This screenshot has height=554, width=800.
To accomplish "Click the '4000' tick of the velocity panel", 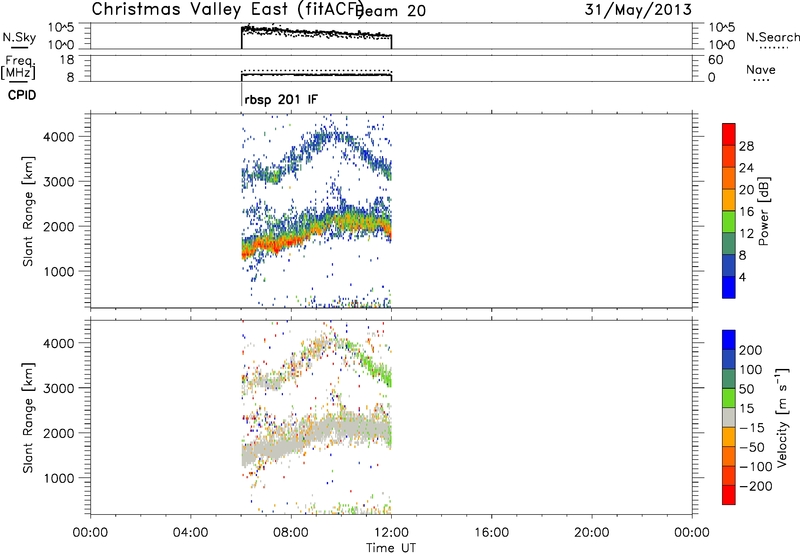I will [x=58, y=343].
